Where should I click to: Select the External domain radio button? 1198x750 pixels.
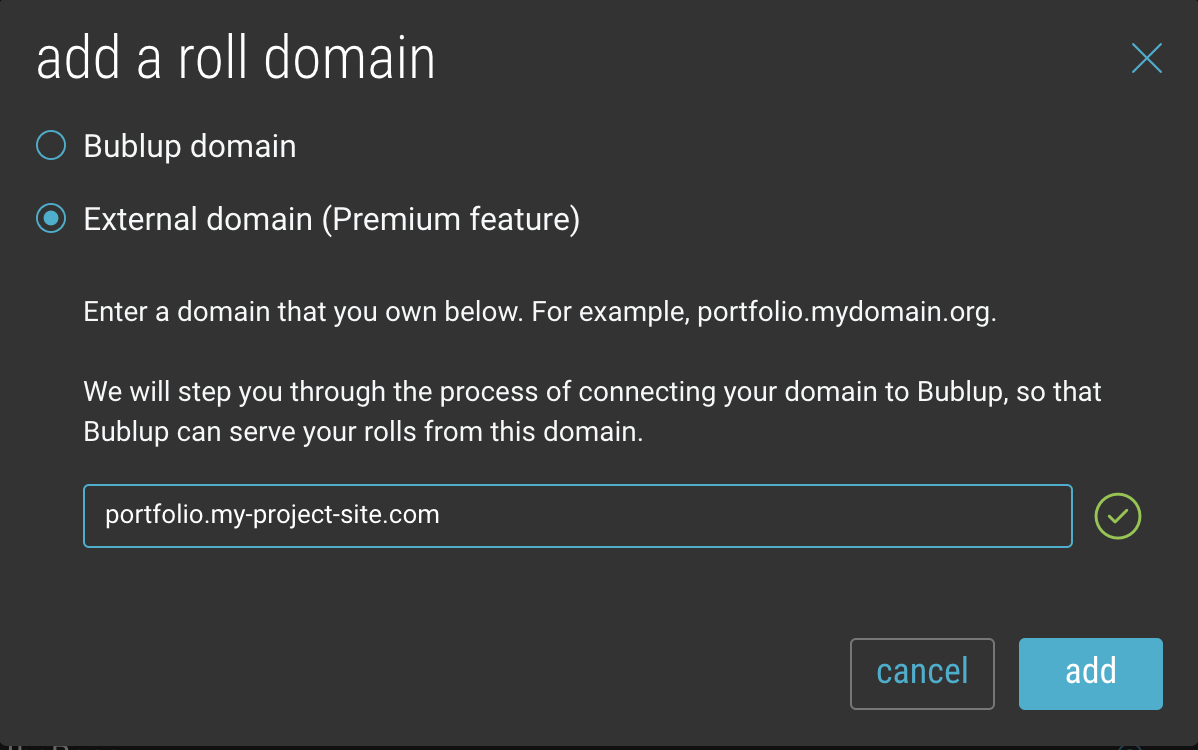click(x=51, y=218)
